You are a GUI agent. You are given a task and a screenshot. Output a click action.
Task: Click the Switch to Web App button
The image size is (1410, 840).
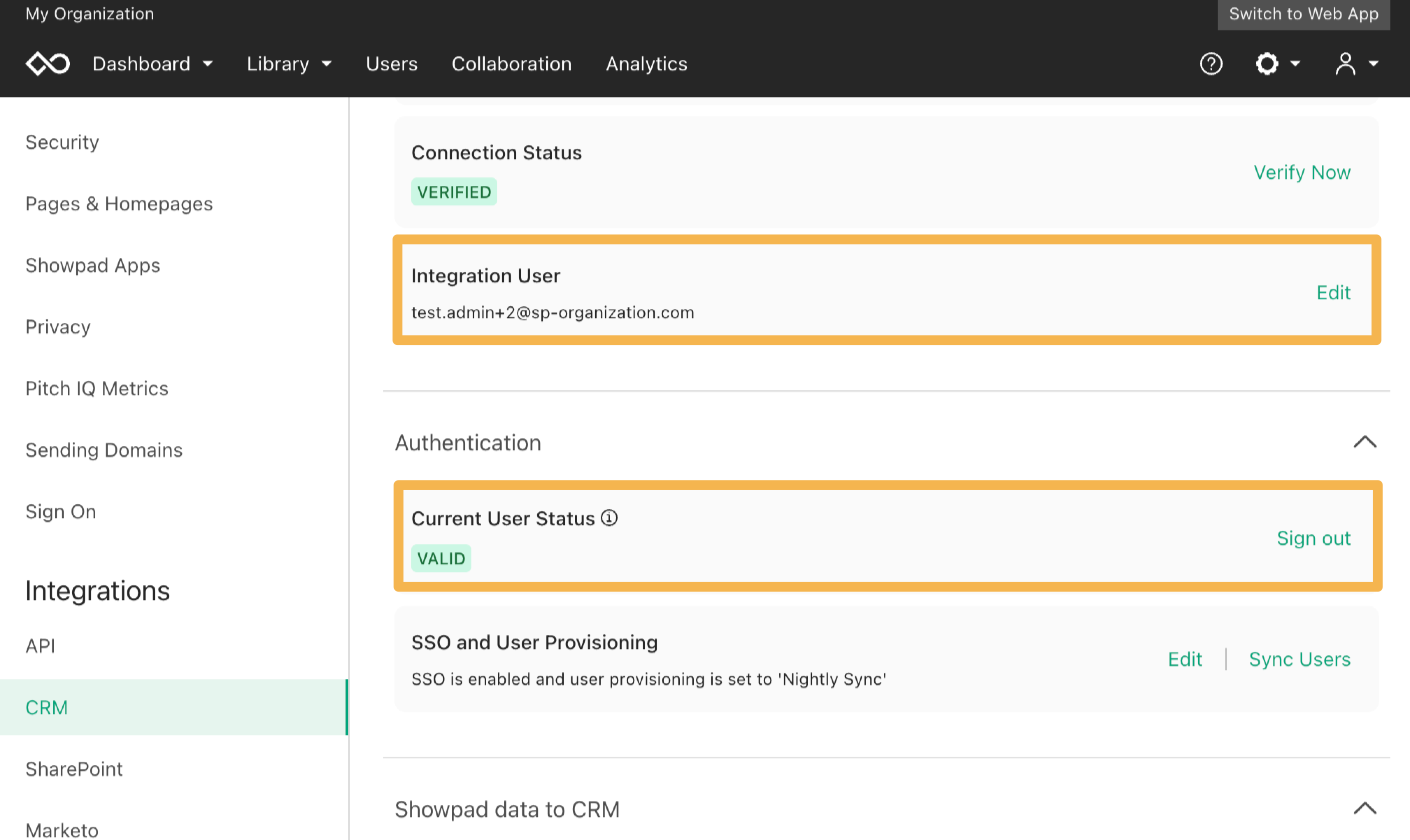pos(1304,14)
